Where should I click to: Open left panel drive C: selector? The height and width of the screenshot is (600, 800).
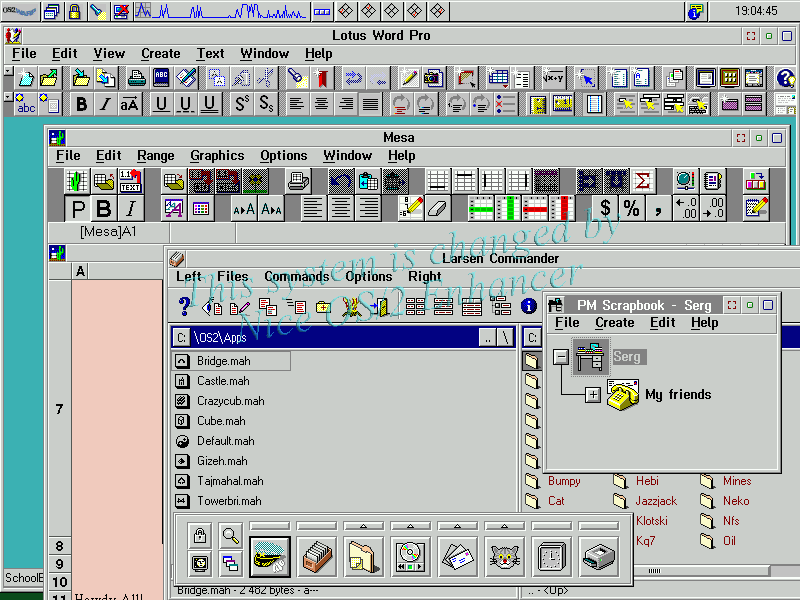(x=181, y=337)
